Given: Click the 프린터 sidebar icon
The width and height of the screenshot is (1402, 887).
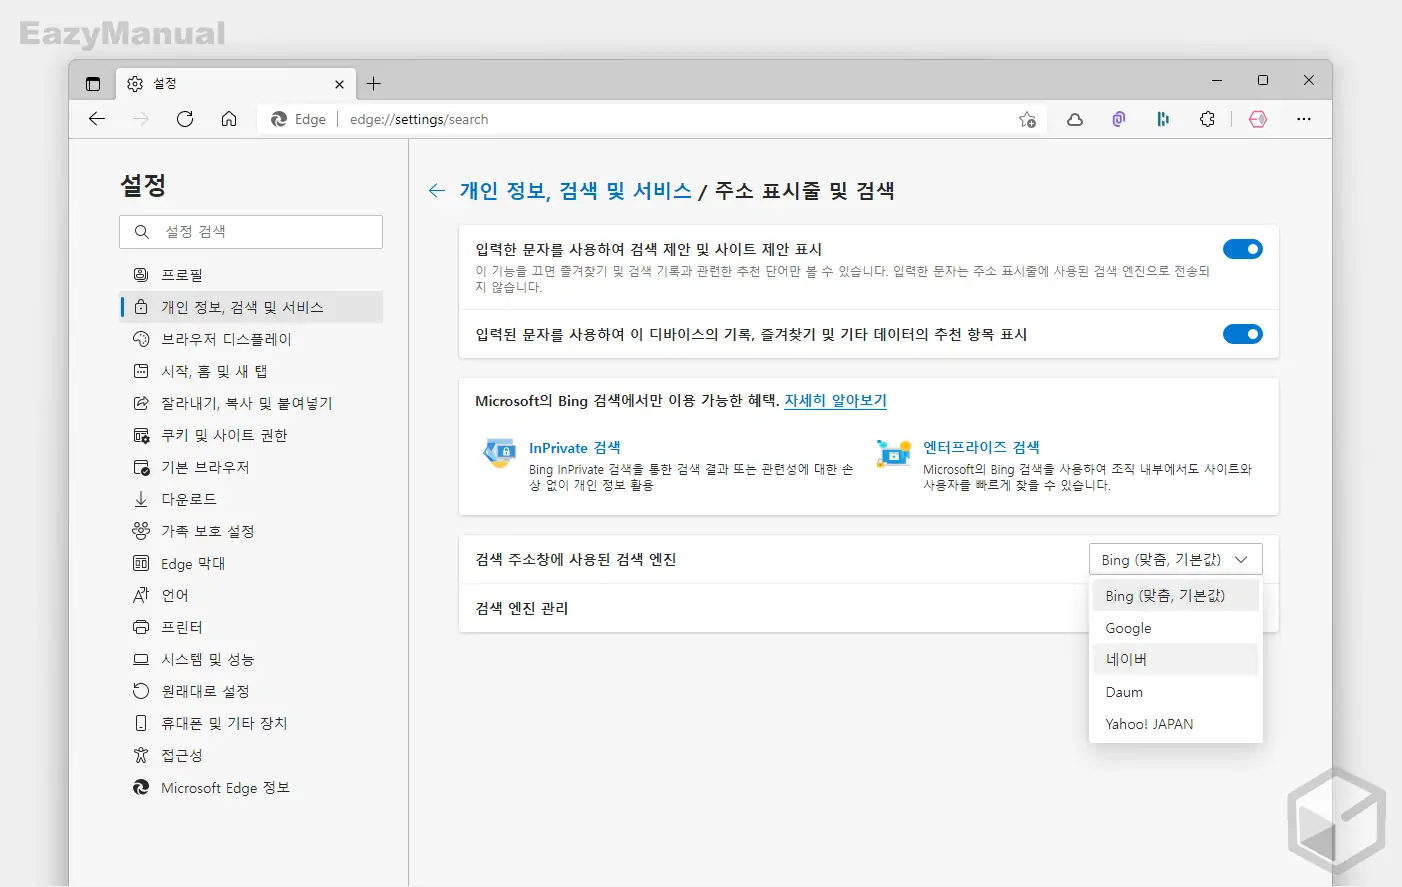Looking at the screenshot, I should click(141, 627).
